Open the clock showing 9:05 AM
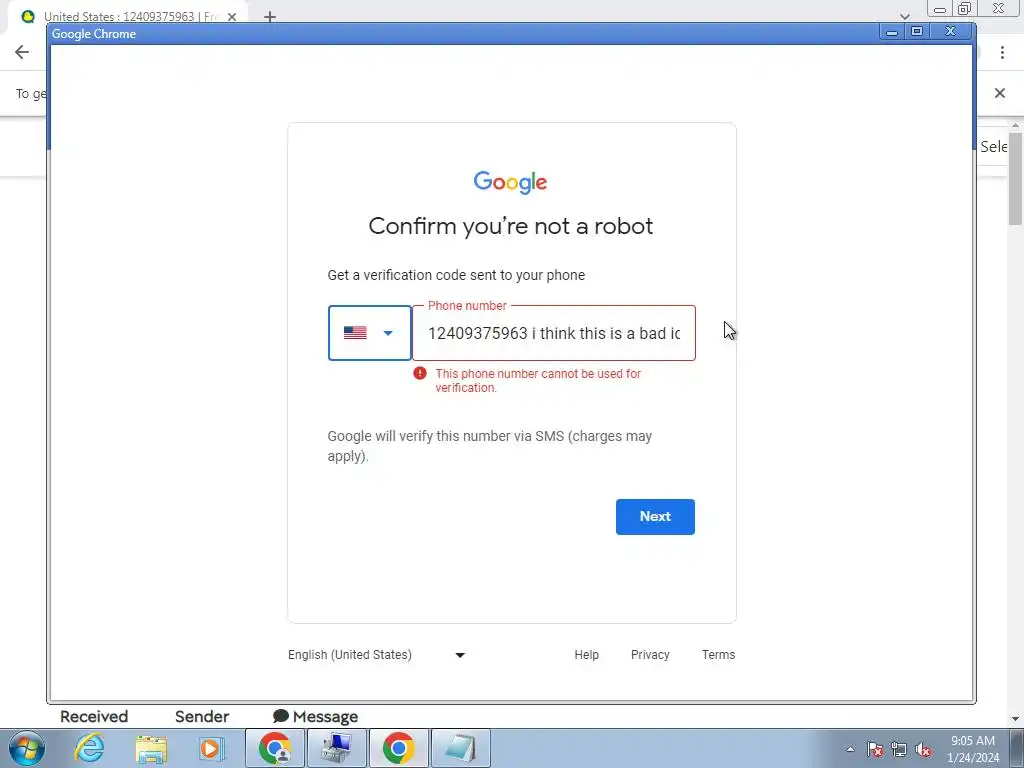Image resolution: width=1024 pixels, height=768 pixels. click(x=973, y=749)
